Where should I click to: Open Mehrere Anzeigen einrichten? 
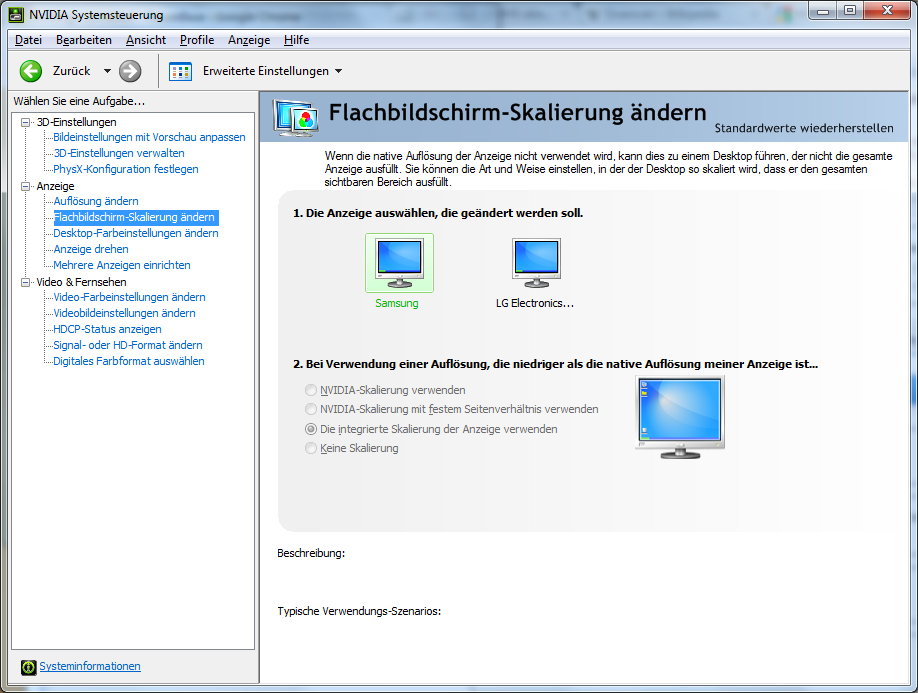pos(122,265)
